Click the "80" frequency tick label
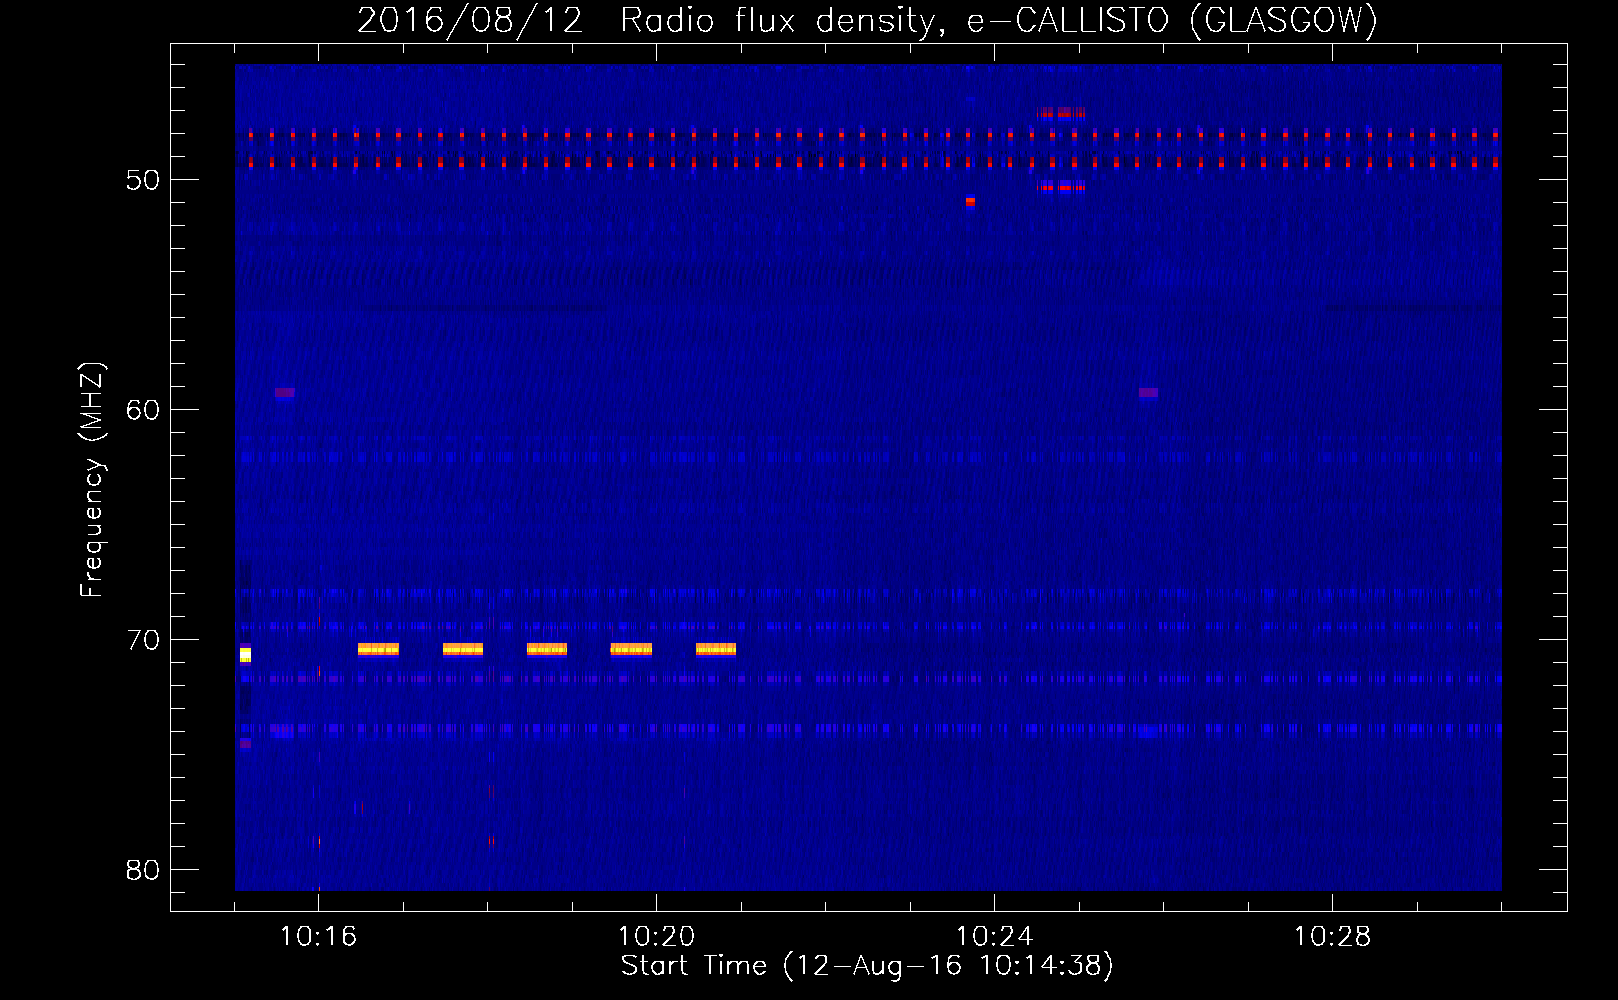 [143, 870]
